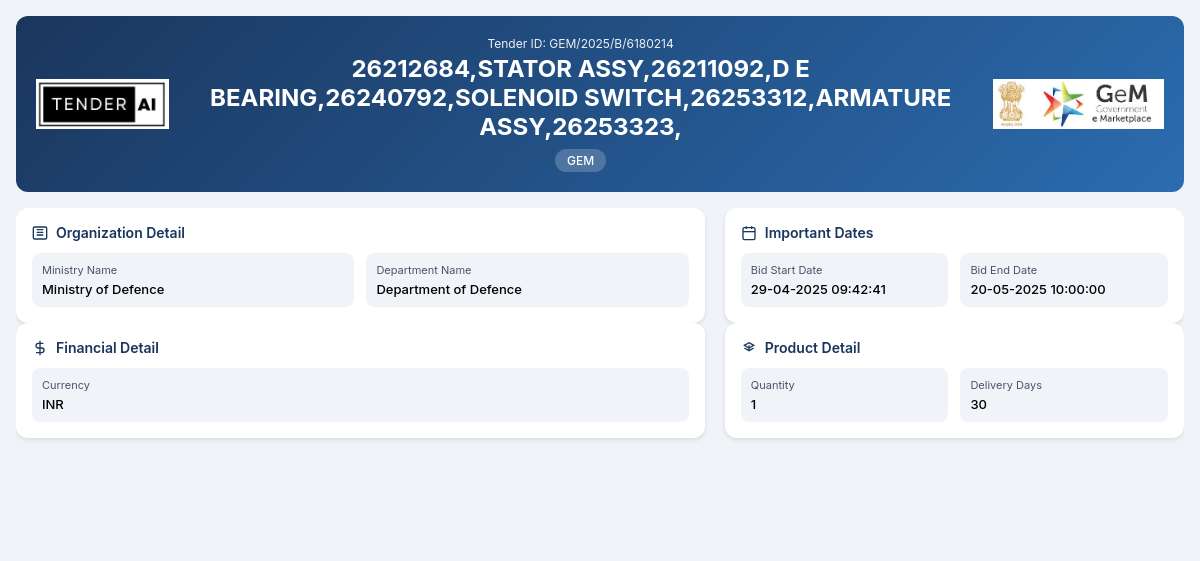Click the GEM badge under the title
Viewport: 1200px width, 561px height.
[580, 160]
